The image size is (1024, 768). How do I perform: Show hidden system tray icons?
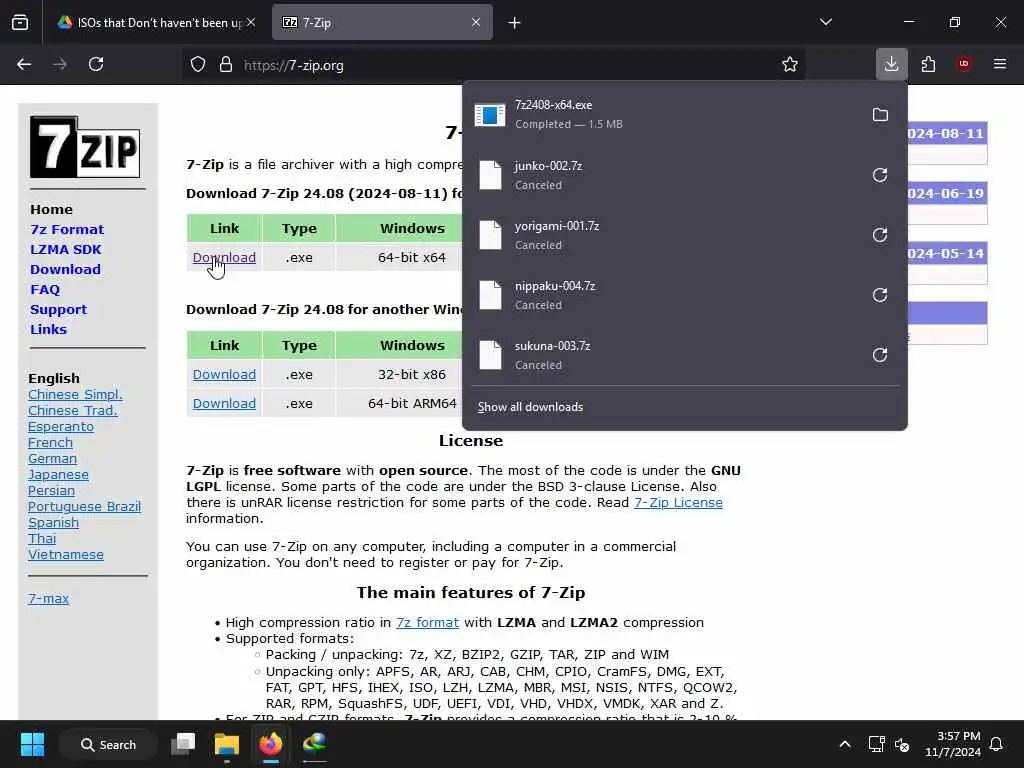tap(844, 744)
